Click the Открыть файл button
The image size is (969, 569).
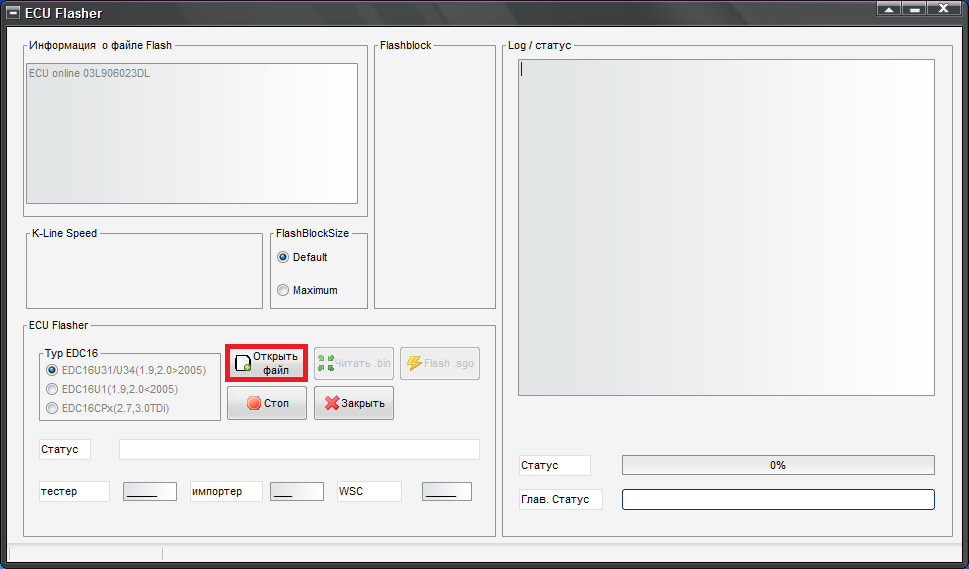[x=266, y=363]
